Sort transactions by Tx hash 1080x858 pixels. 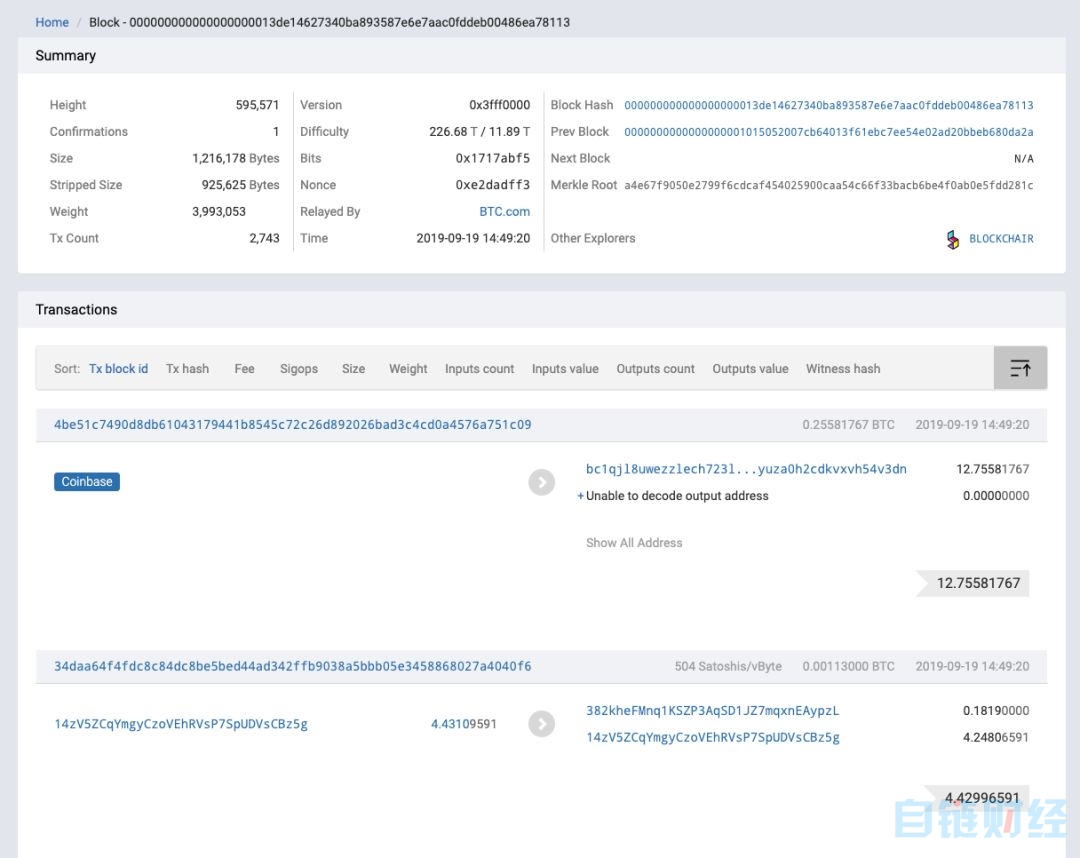pos(187,368)
